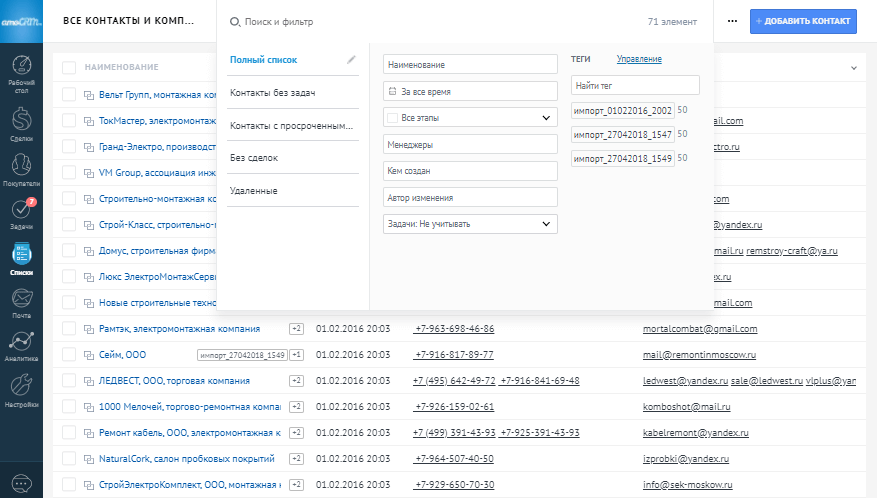Expand the Все этапы dropdown
877x498 pixels.
pos(470,118)
